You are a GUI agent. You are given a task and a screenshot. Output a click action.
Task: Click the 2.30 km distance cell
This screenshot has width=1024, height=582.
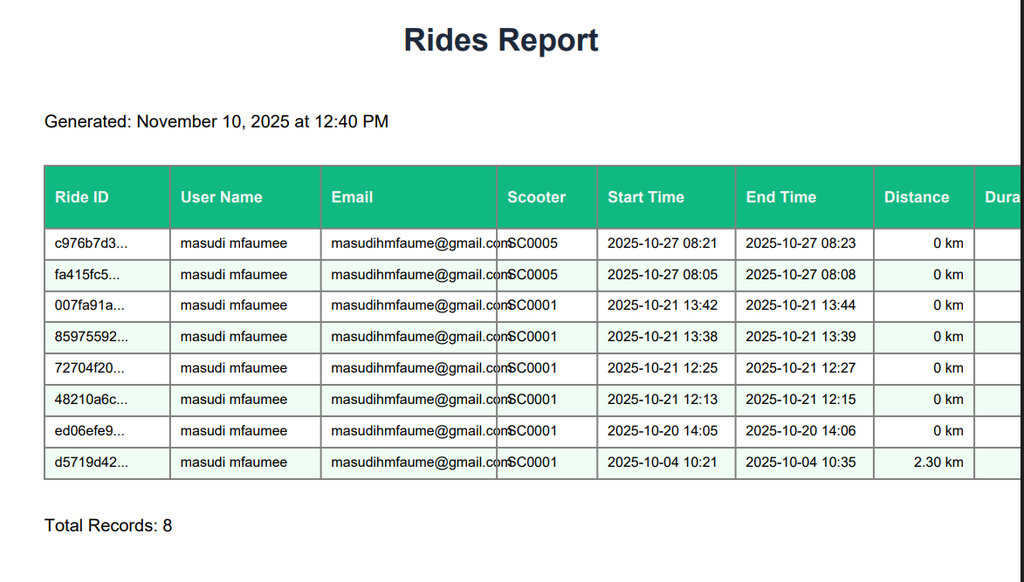938,462
